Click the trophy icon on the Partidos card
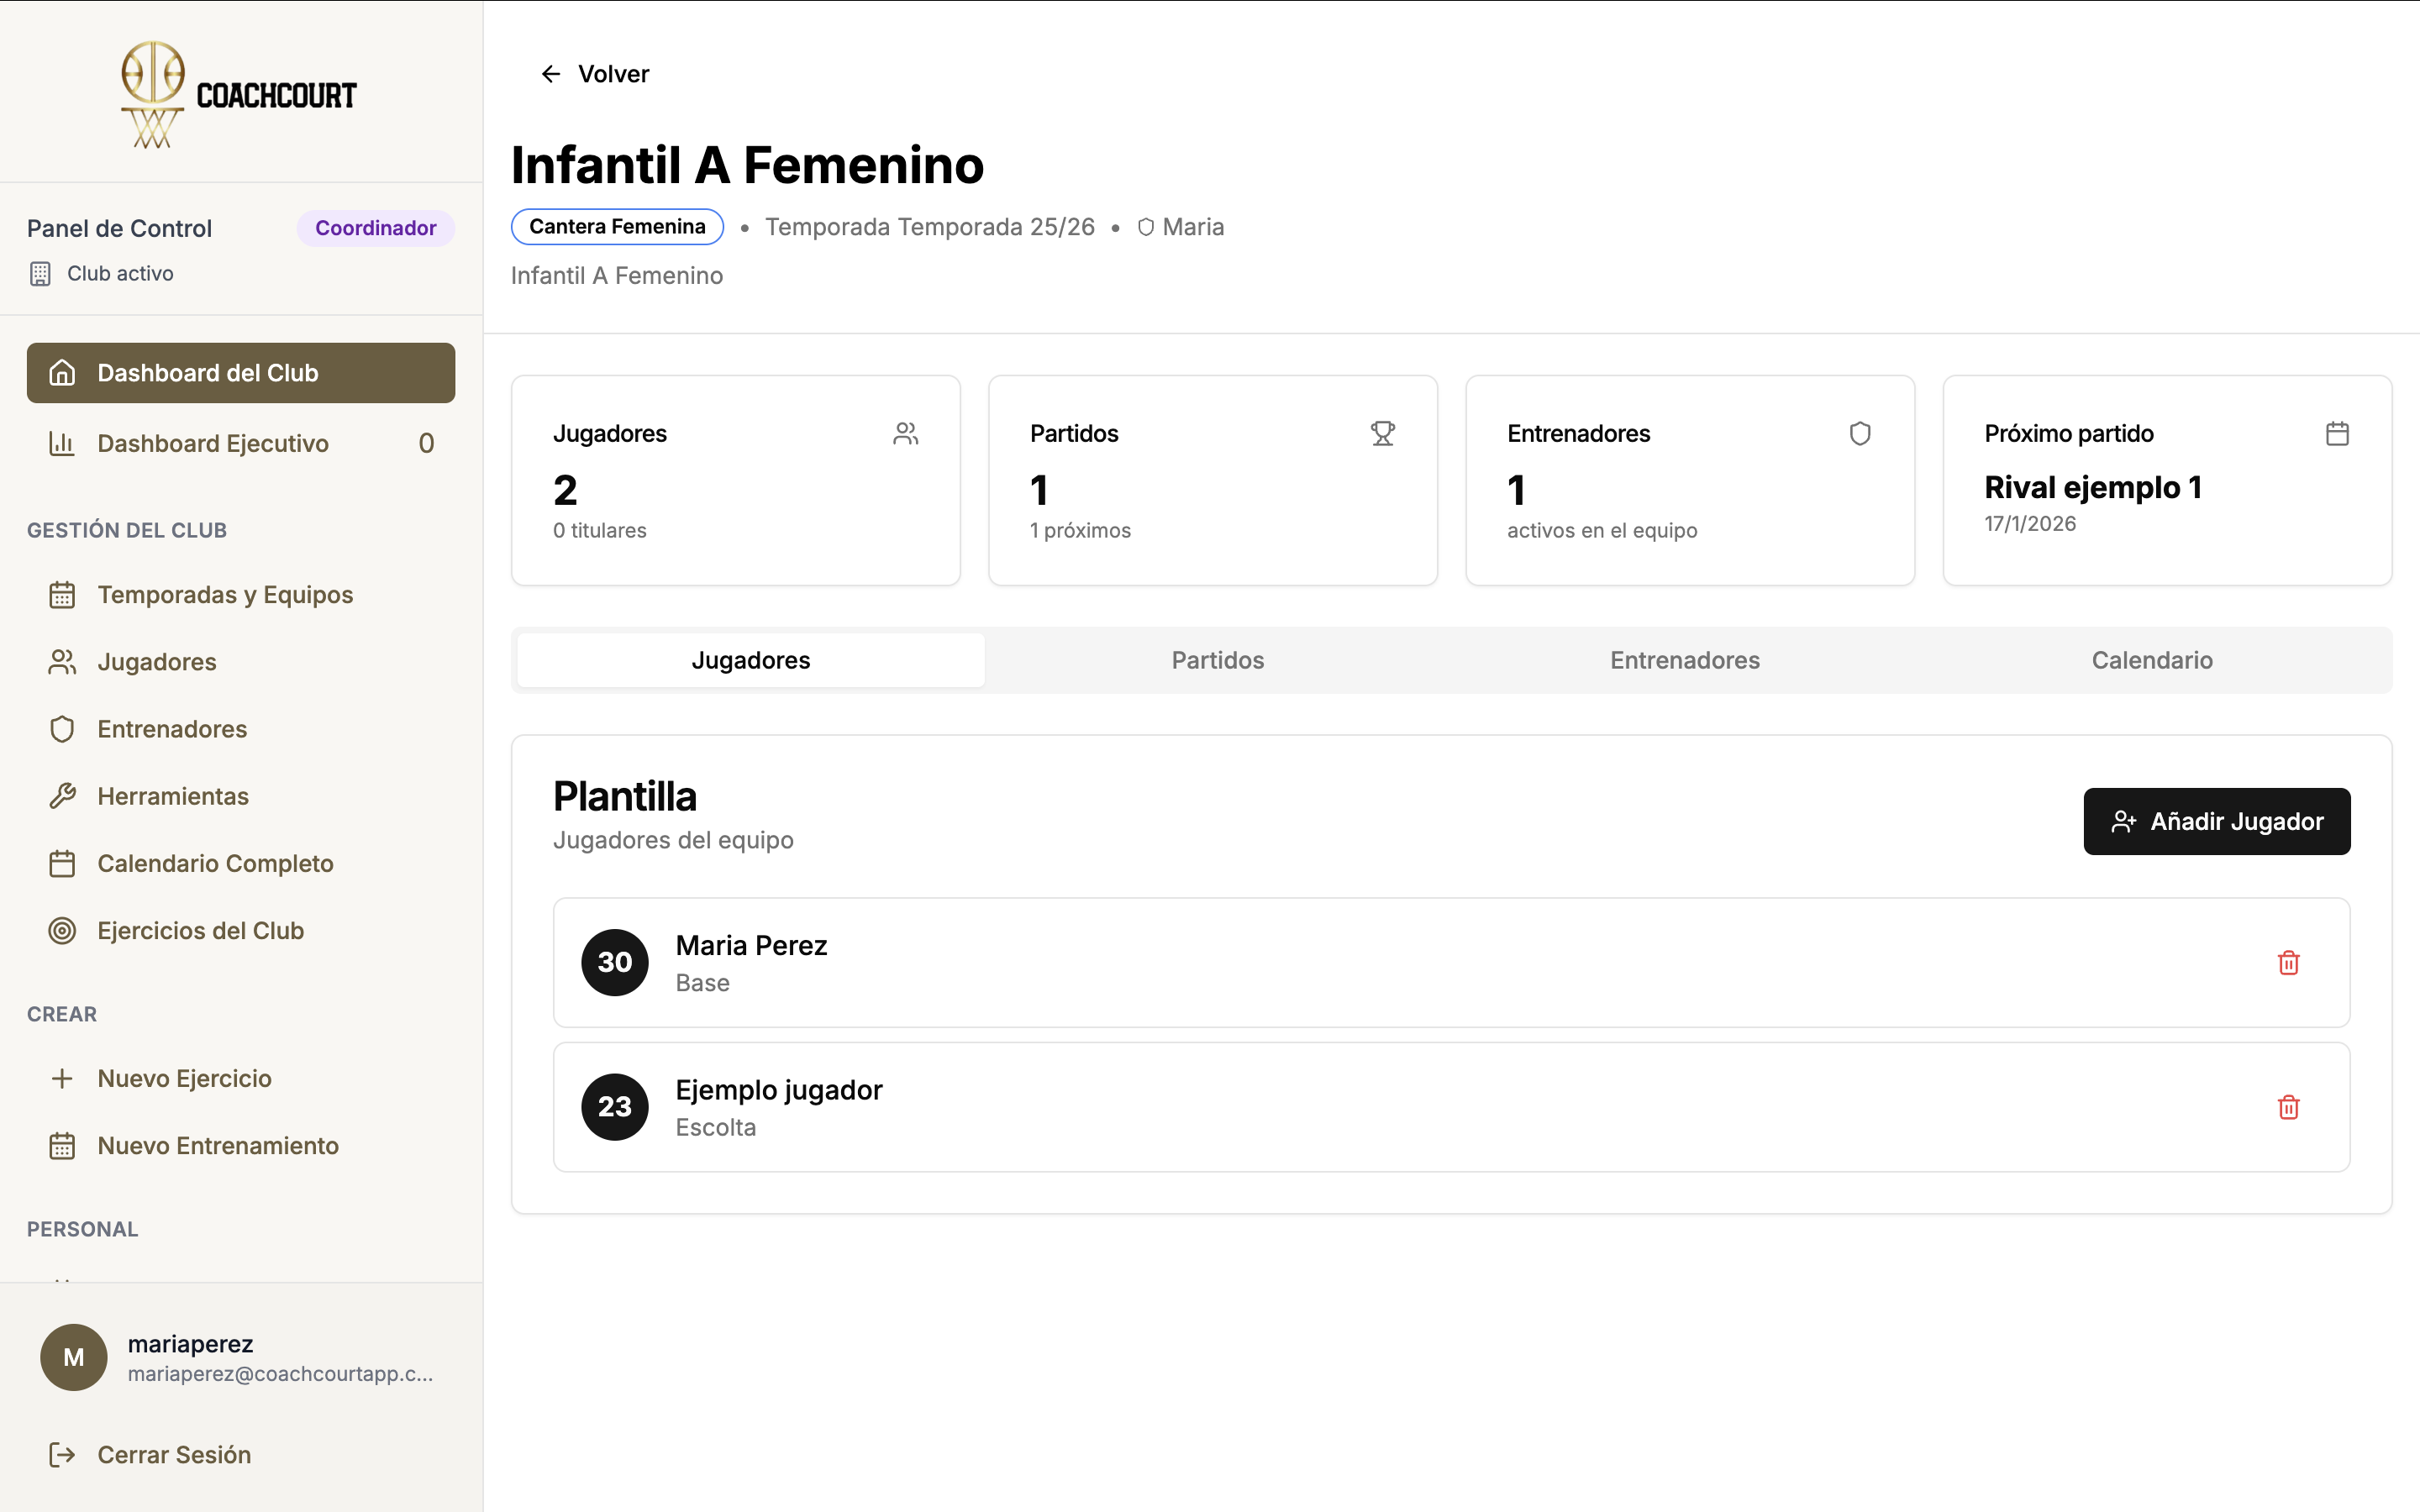This screenshot has height=1512, width=2420. [x=1382, y=433]
